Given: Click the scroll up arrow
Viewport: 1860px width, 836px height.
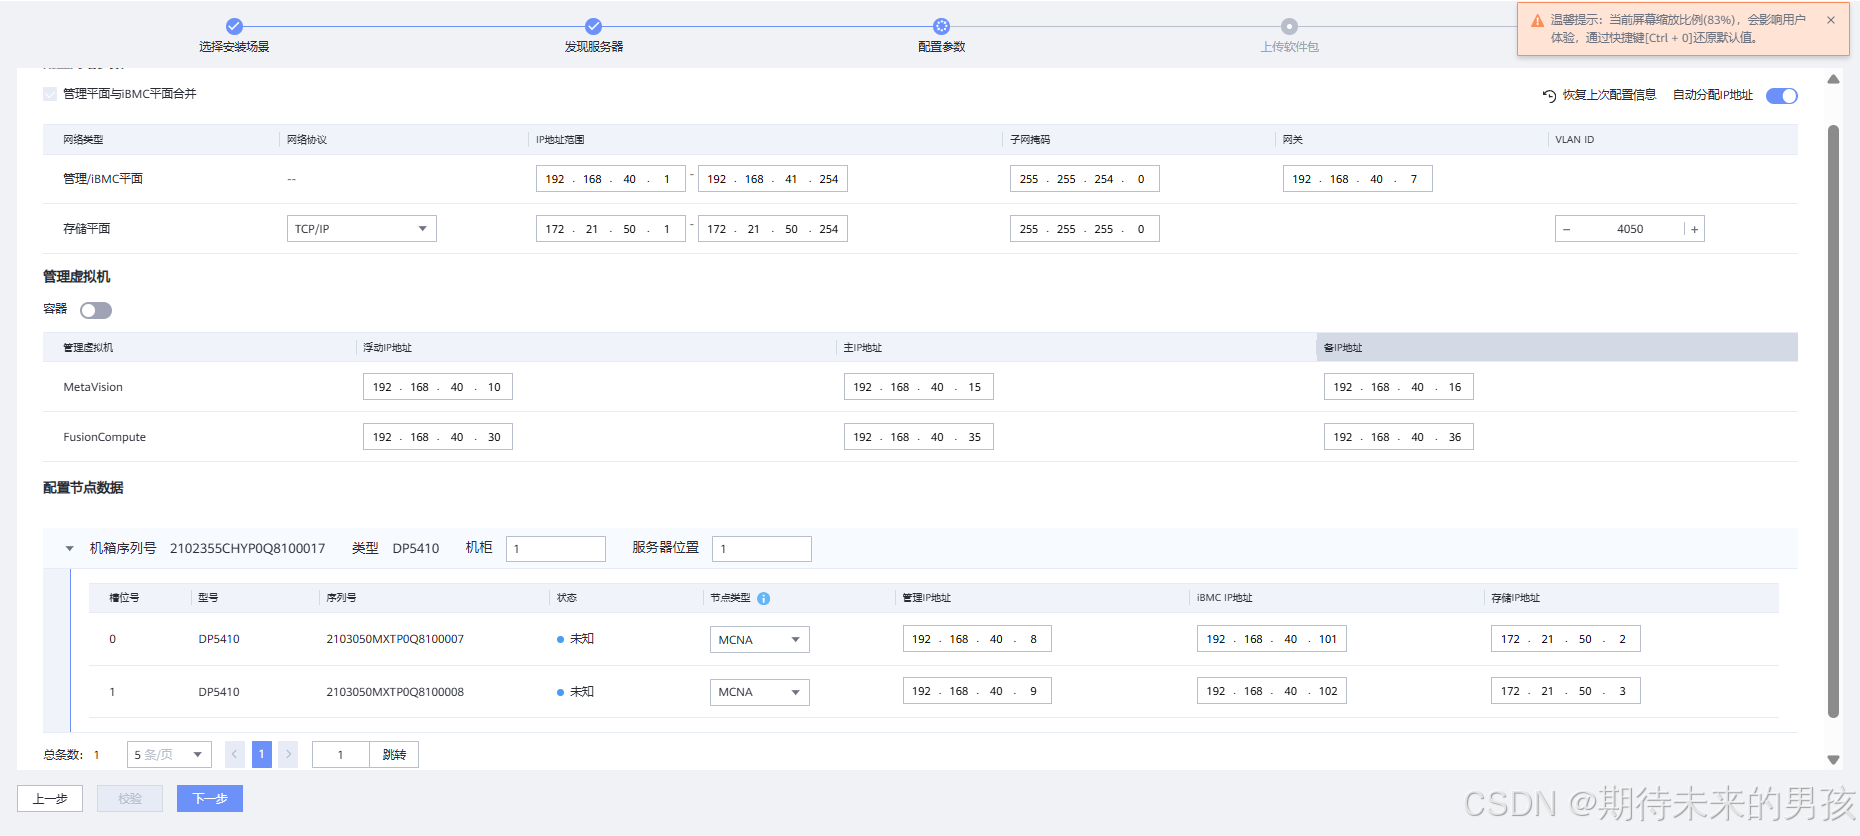Looking at the screenshot, I should click(x=1833, y=79).
